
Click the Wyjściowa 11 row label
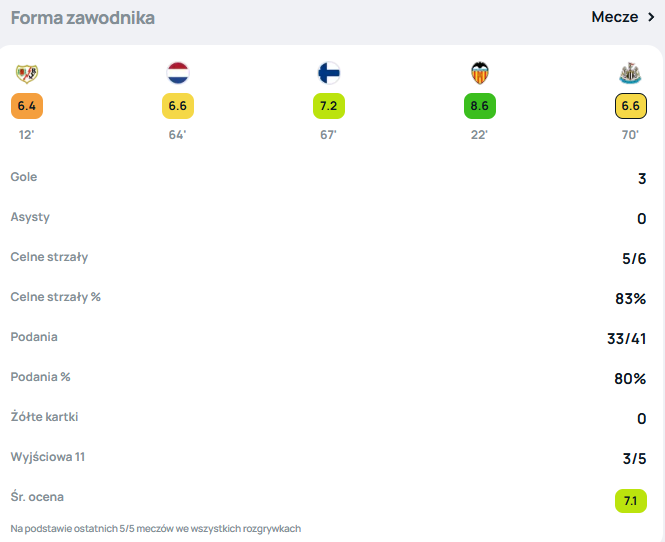pos(48,457)
